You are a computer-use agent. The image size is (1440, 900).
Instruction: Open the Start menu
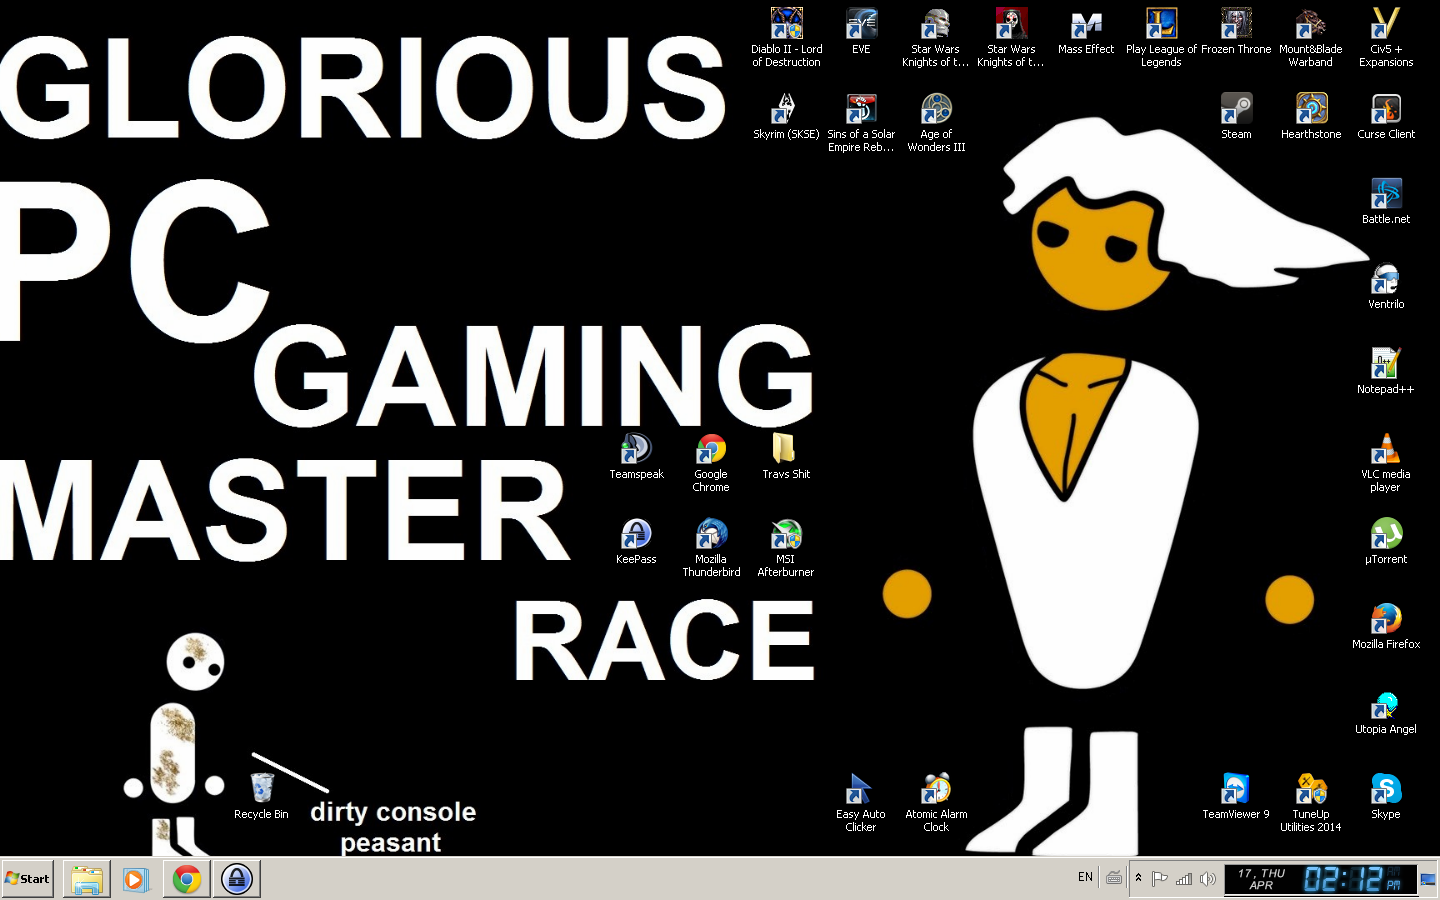tap(28, 879)
